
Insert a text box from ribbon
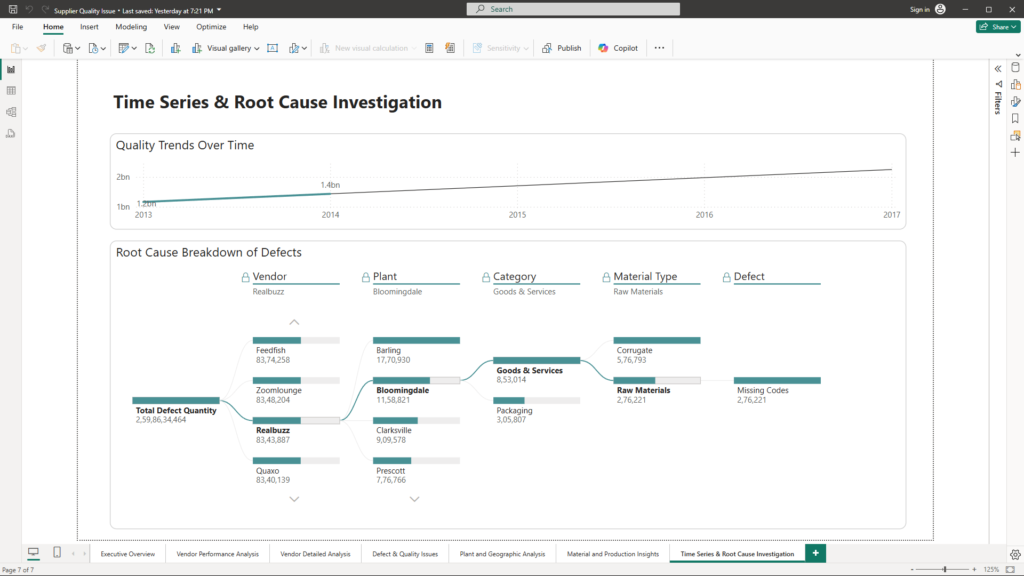272,48
